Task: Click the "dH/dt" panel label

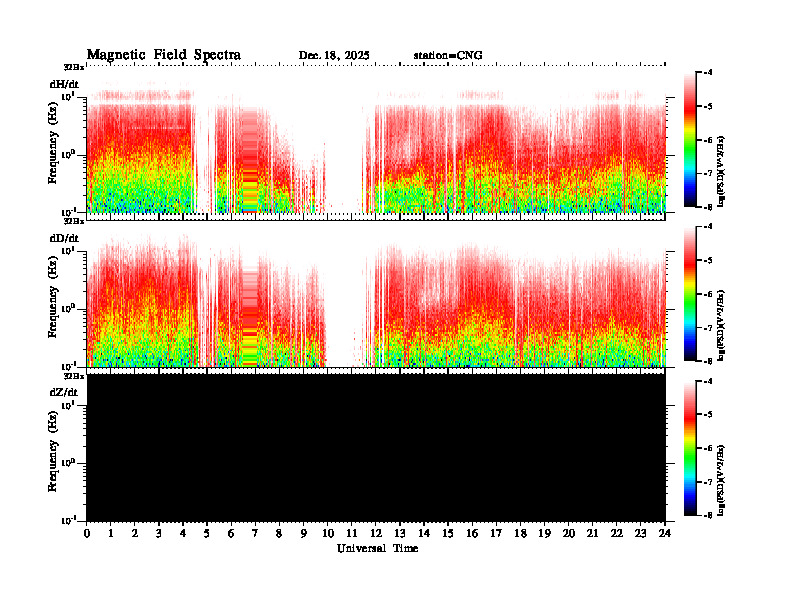Action: [64, 84]
